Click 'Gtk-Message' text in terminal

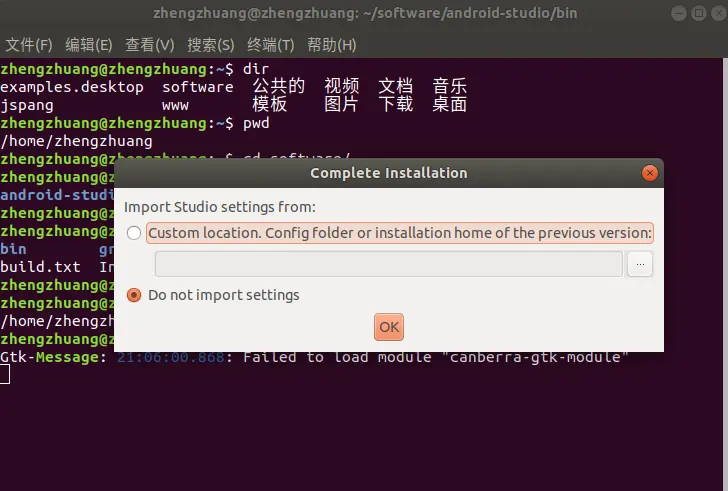click(x=49, y=357)
